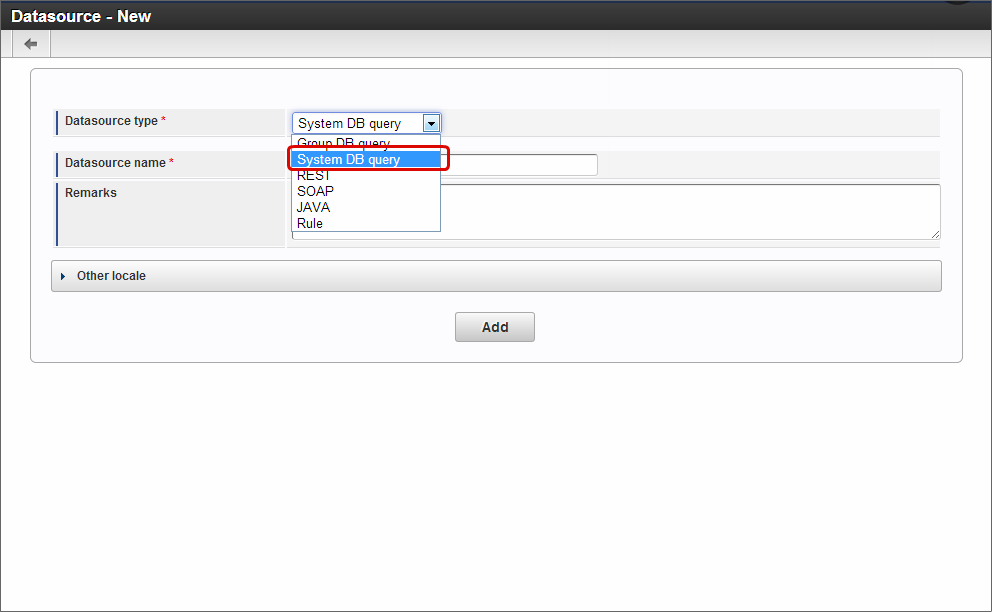Click the back arrow icon
This screenshot has width=992, height=612.
click(30, 44)
